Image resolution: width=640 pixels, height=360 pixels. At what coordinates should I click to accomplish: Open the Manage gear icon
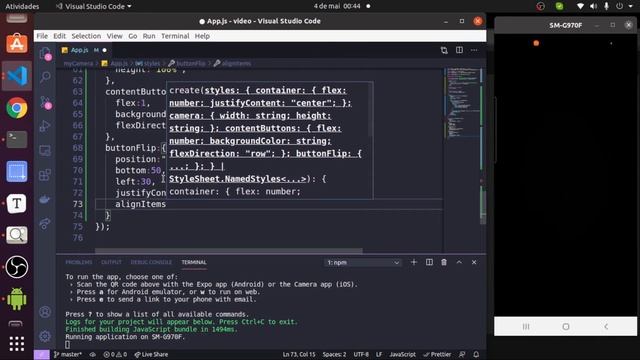pyautogui.click(x=45, y=336)
